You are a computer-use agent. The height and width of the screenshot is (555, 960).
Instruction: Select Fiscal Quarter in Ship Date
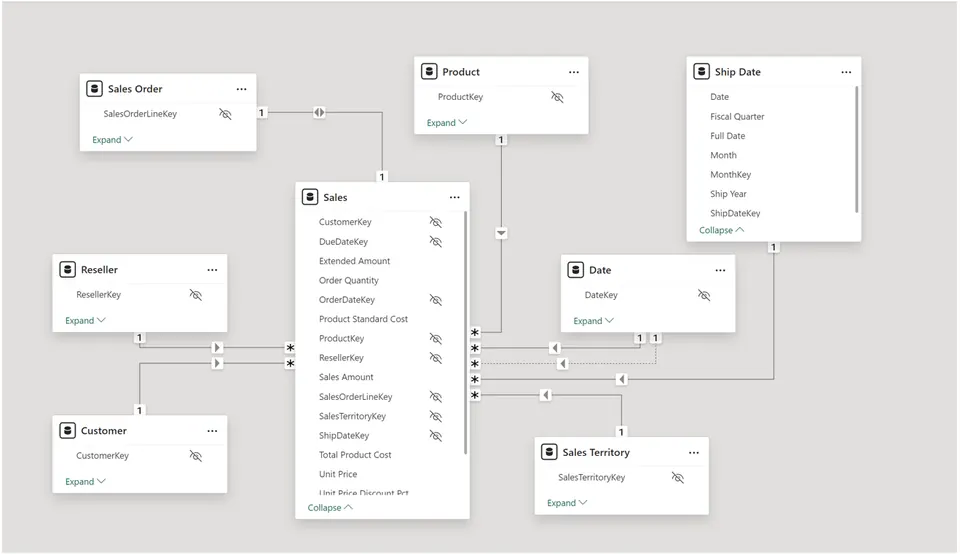point(737,116)
